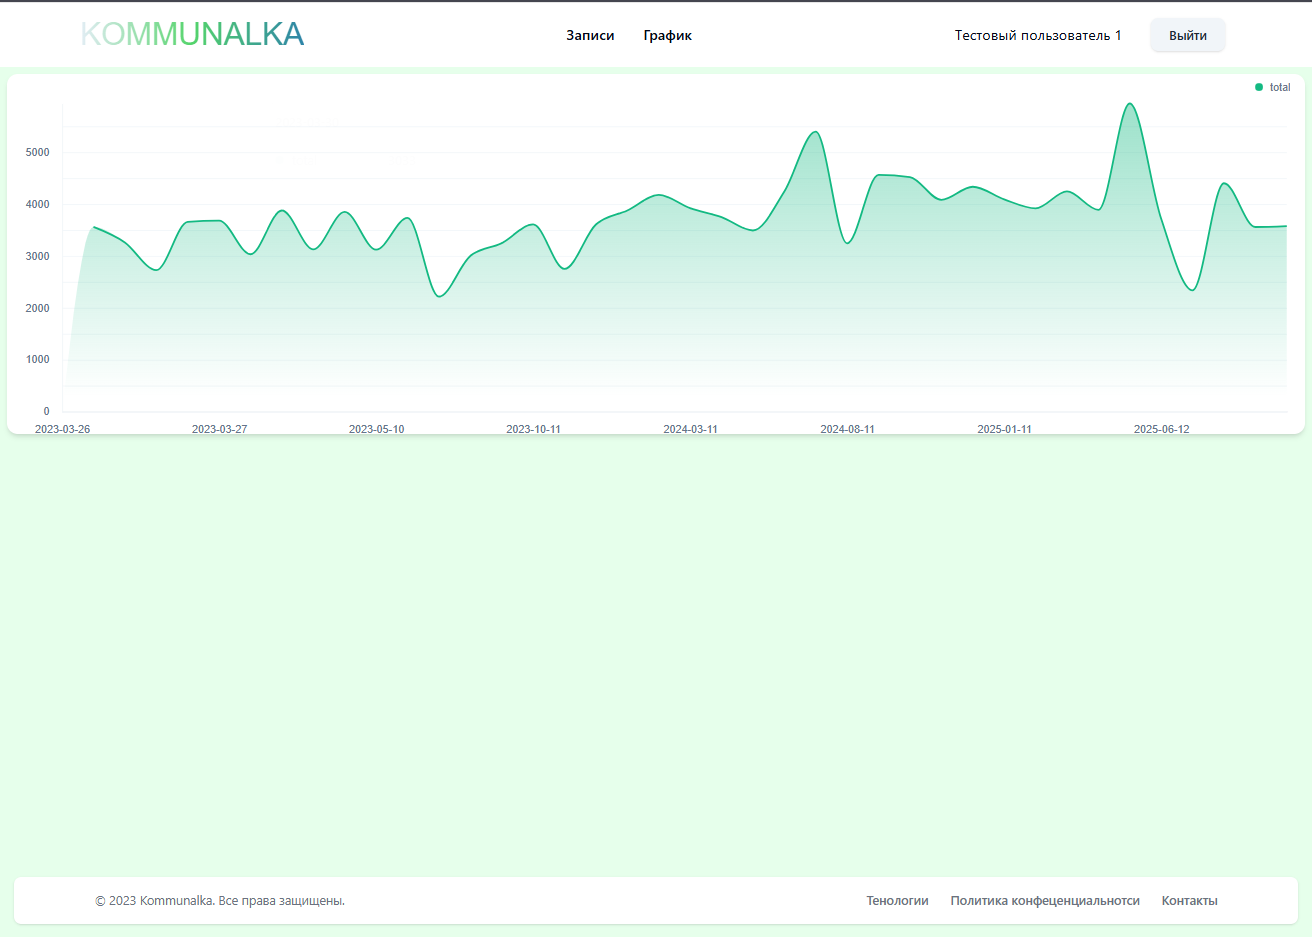Switch to the График page
1312x937 pixels.
point(667,35)
